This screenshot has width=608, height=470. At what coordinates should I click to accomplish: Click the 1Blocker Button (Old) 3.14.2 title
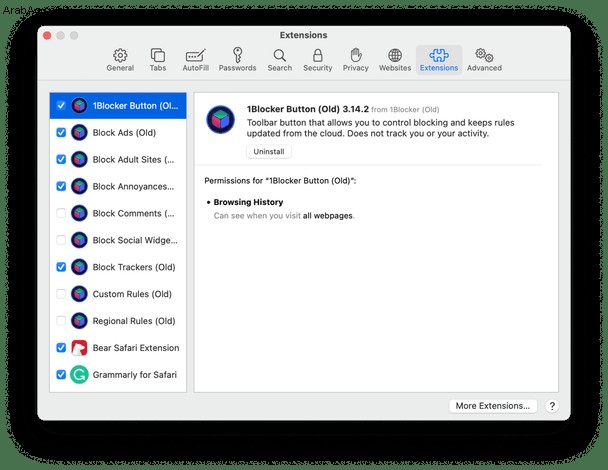point(307,109)
